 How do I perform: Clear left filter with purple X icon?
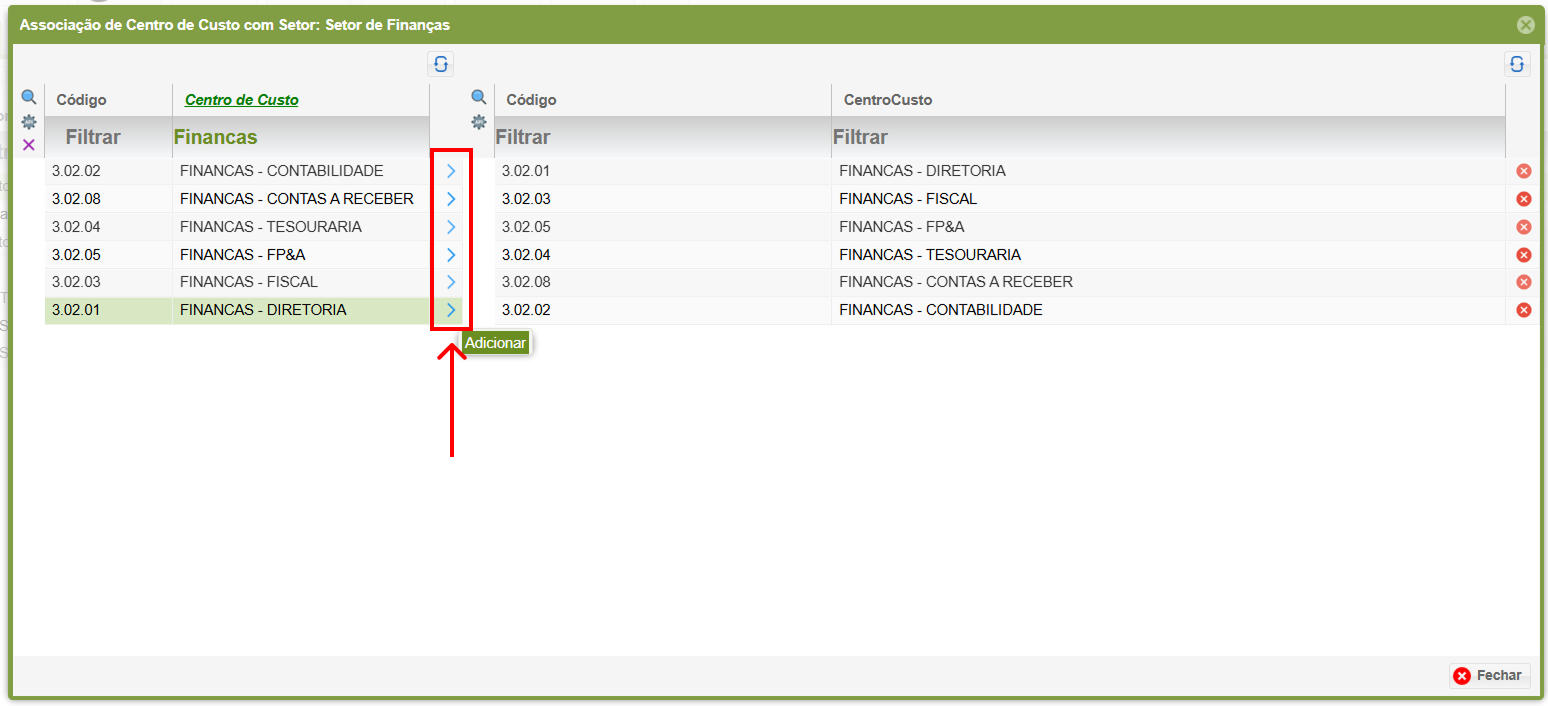pos(29,145)
